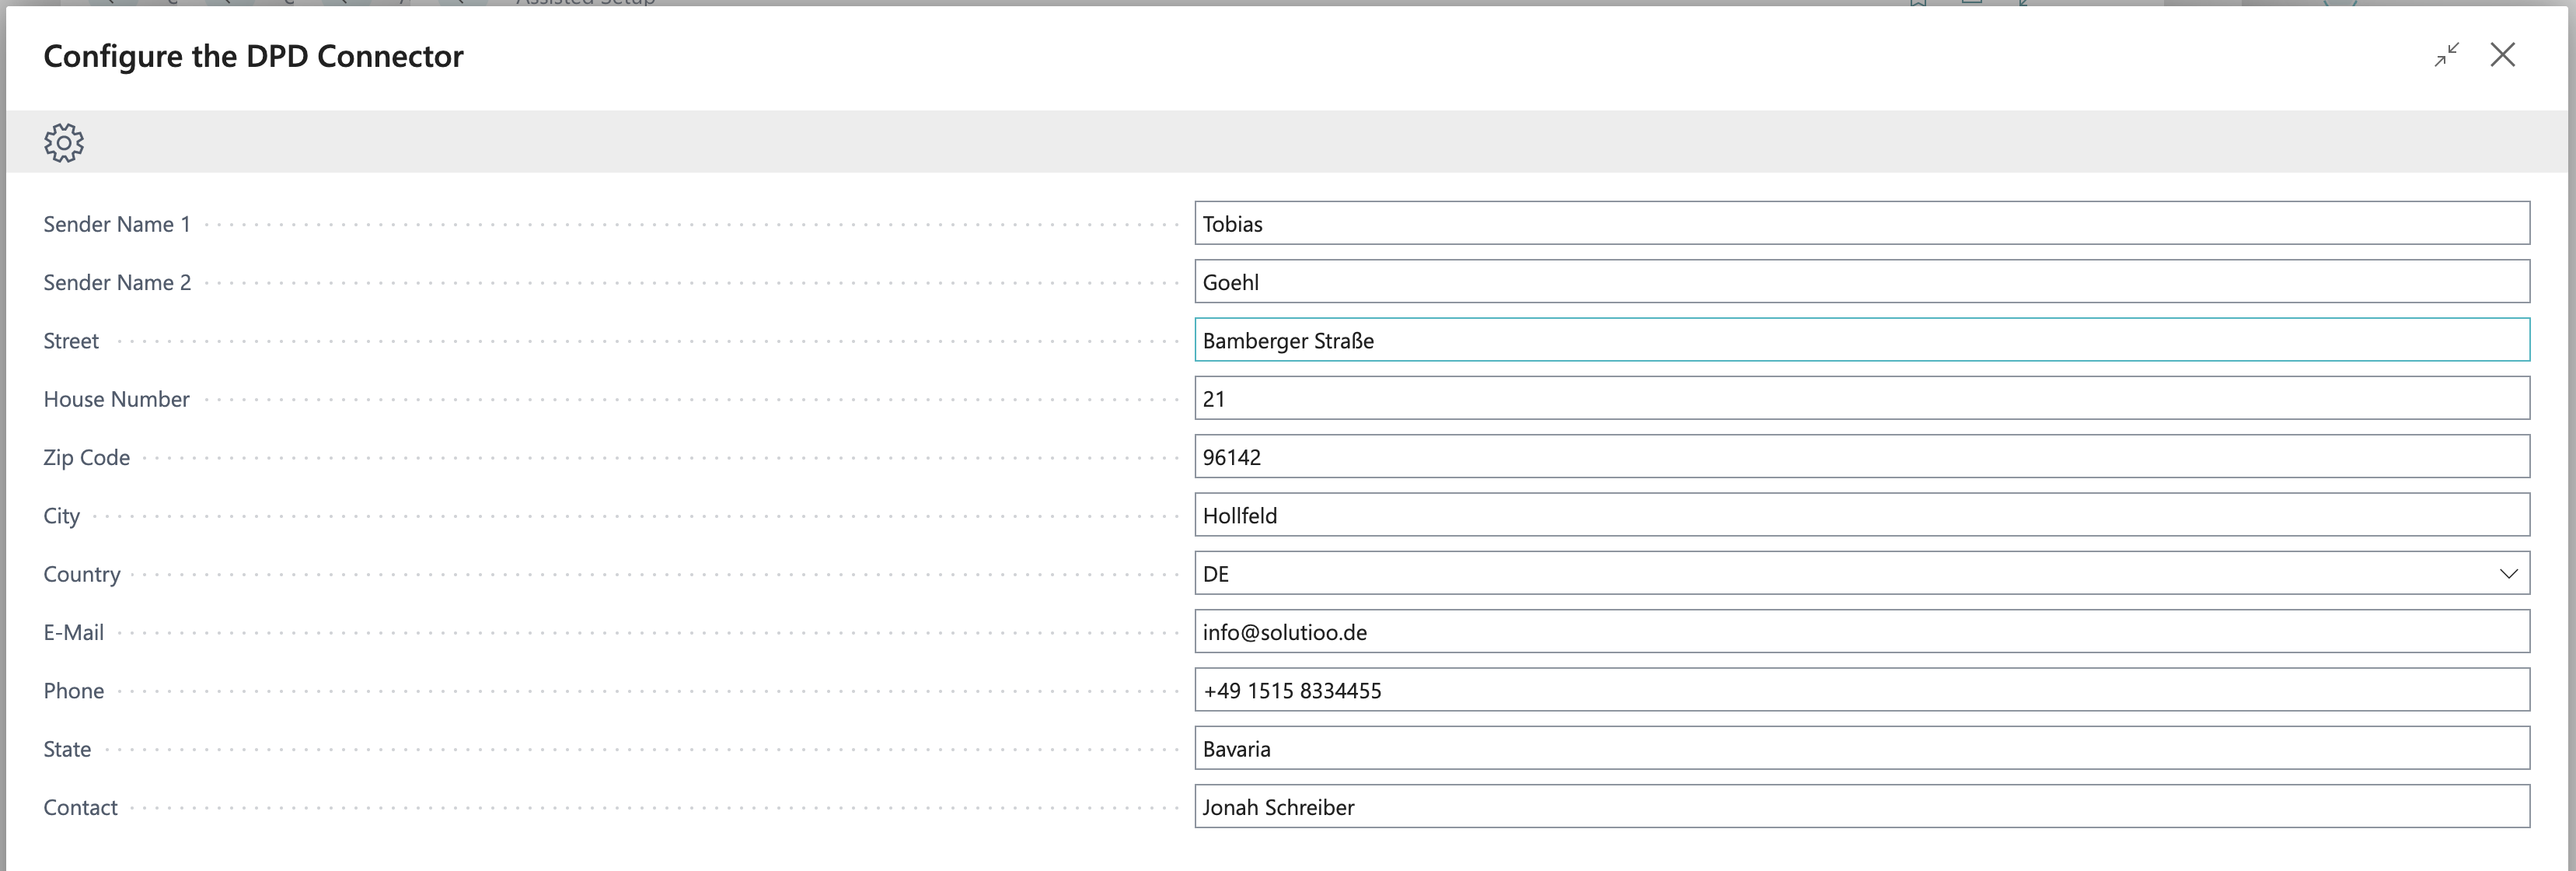Click into the Sender Name 2 field
Screen dimensions: 2576x871
[1861, 282]
